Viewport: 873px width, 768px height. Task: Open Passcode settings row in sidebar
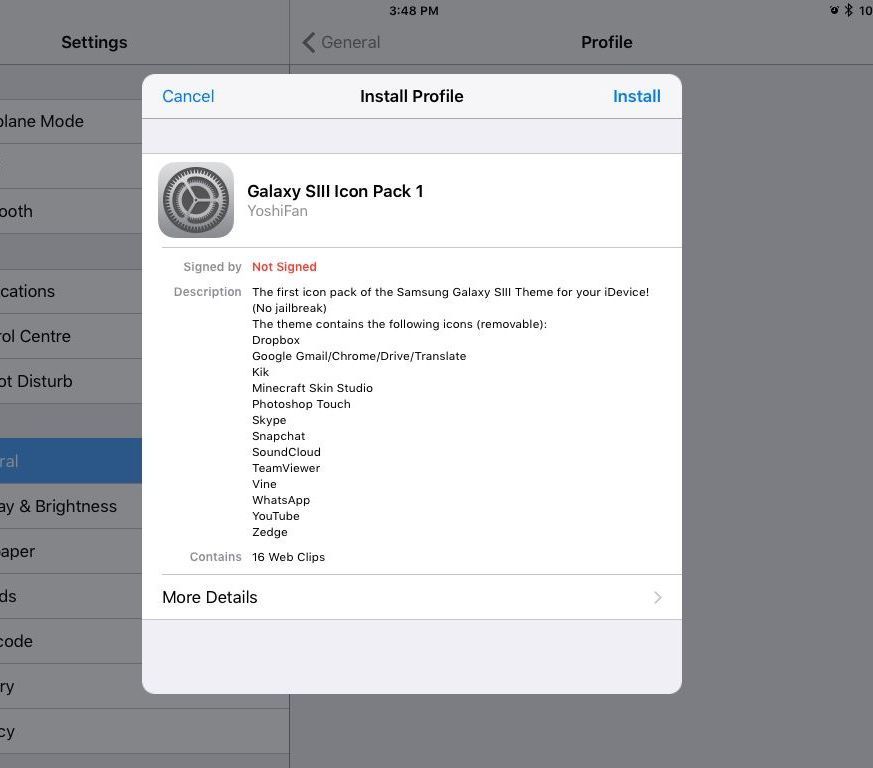point(71,641)
